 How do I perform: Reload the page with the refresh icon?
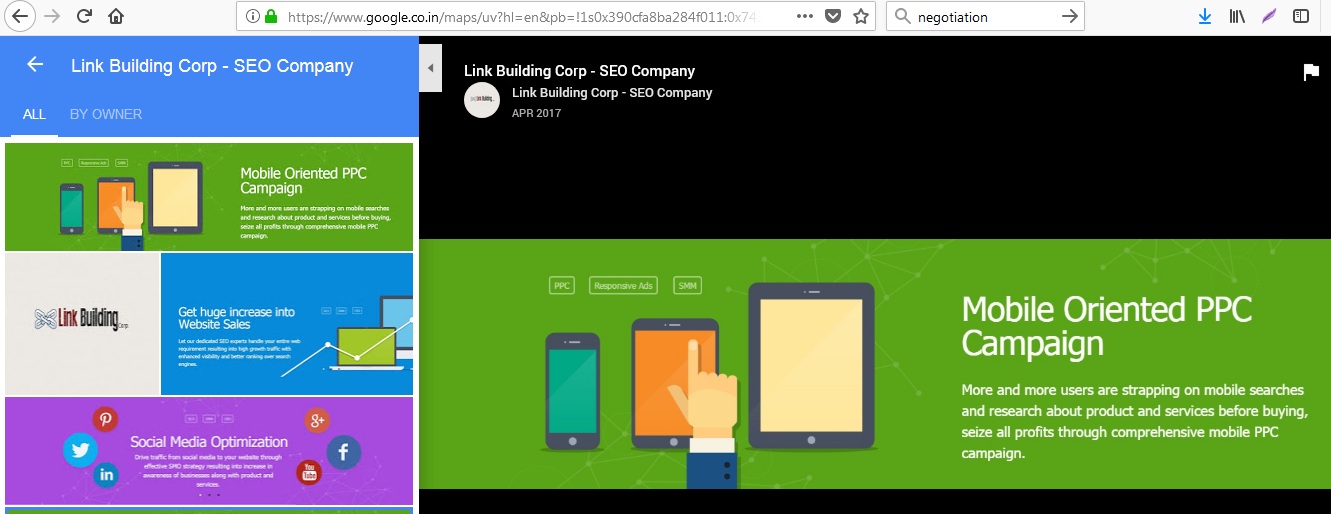coord(85,16)
